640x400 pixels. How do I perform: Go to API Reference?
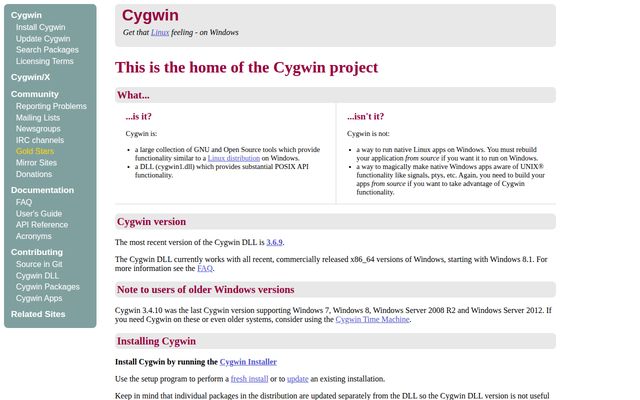tap(42, 225)
